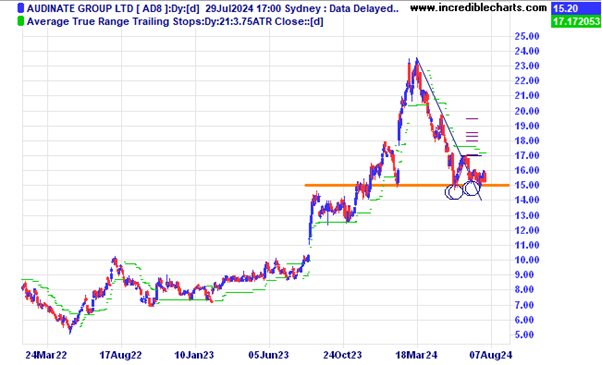The width and height of the screenshot is (602, 365).
Task: Click the 13.00 price axis label
Action: (527, 215)
